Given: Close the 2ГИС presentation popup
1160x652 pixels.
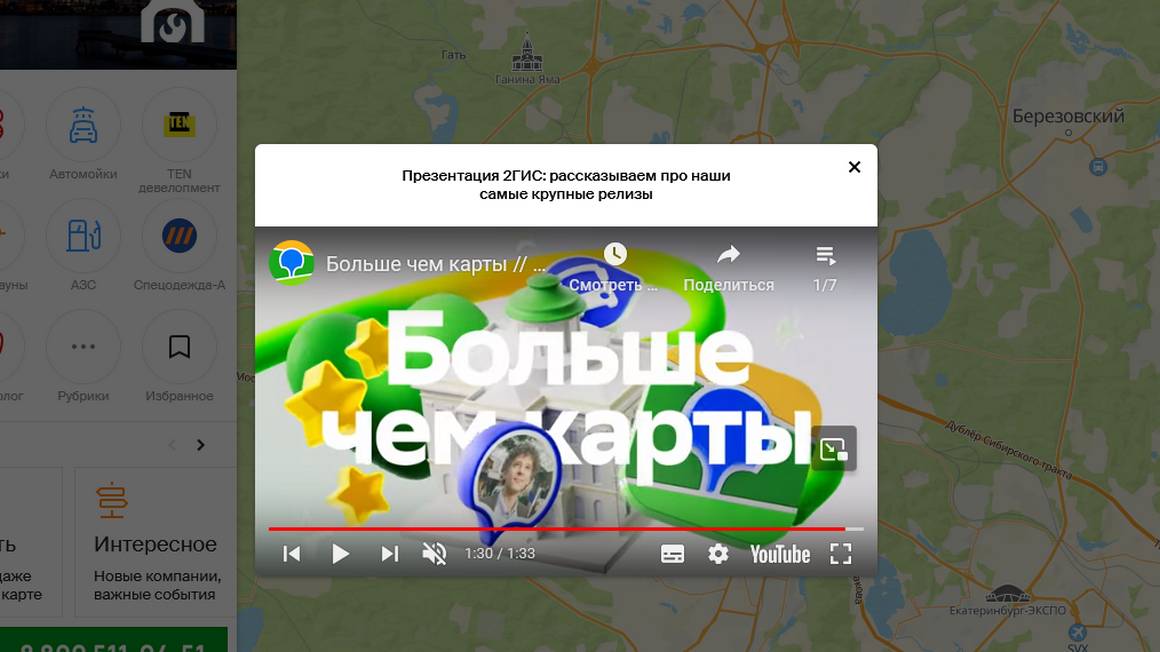Looking at the screenshot, I should coord(854,167).
